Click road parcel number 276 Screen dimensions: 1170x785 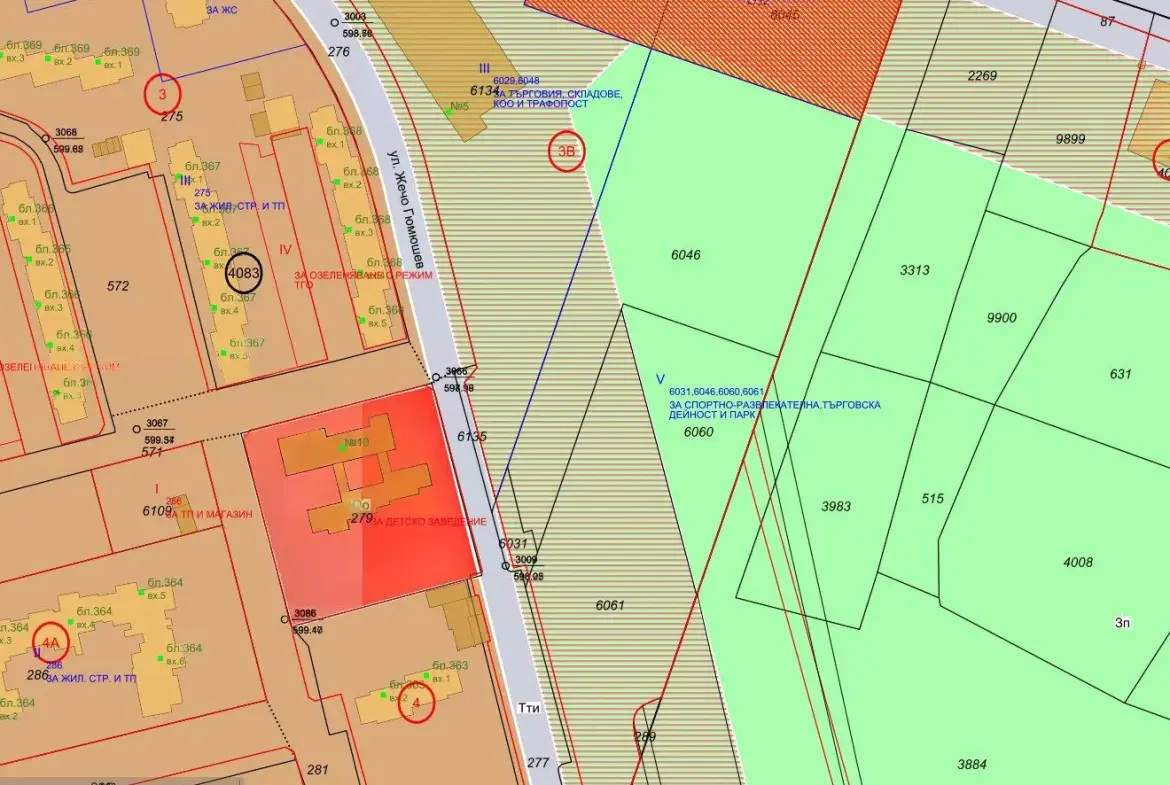[338, 52]
